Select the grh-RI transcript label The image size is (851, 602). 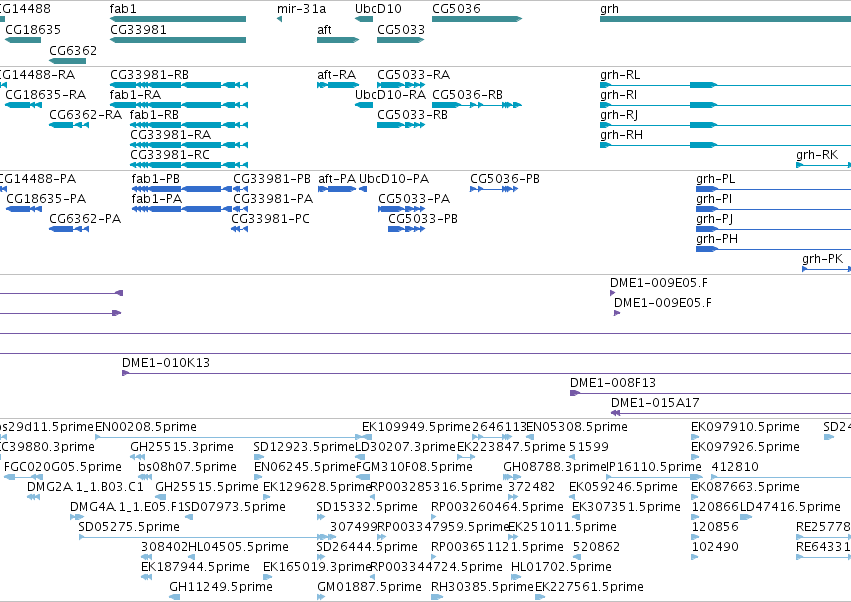(x=618, y=95)
